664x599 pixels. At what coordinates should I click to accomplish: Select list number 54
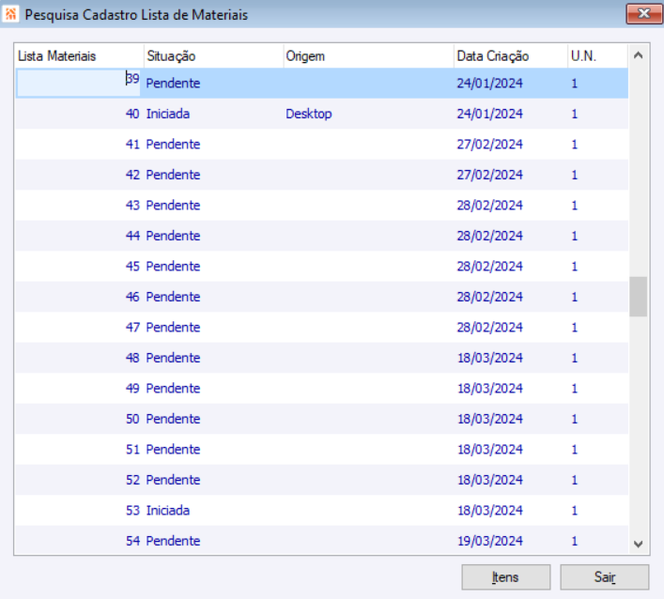[x=132, y=540]
